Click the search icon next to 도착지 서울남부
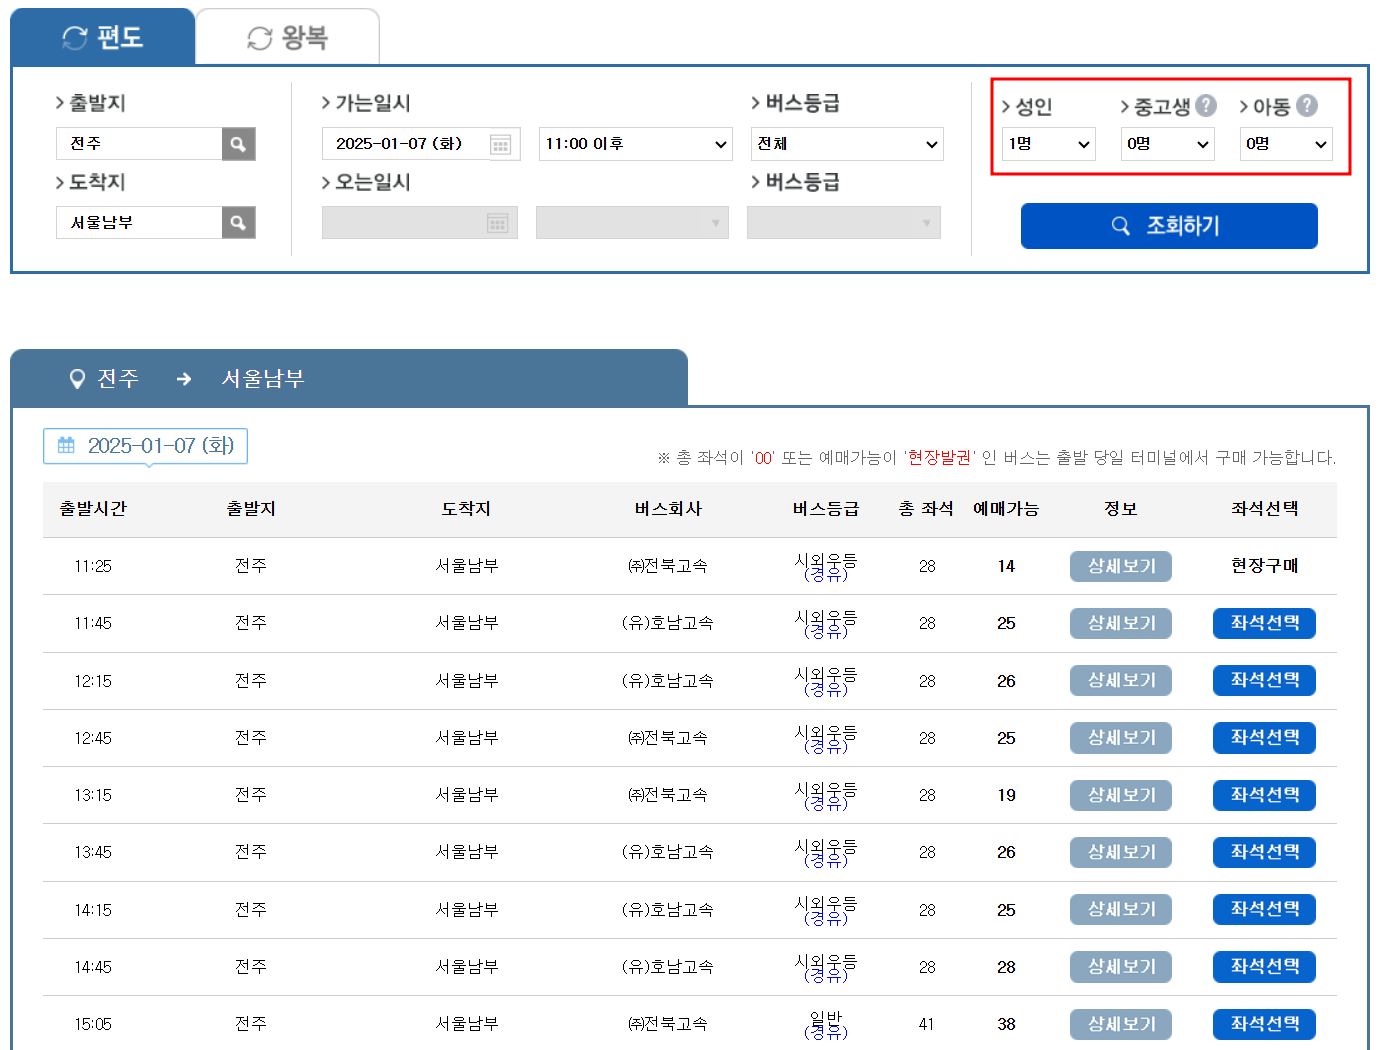Image resolution: width=1385 pixels, height=1050 pixels. [238, 223]
